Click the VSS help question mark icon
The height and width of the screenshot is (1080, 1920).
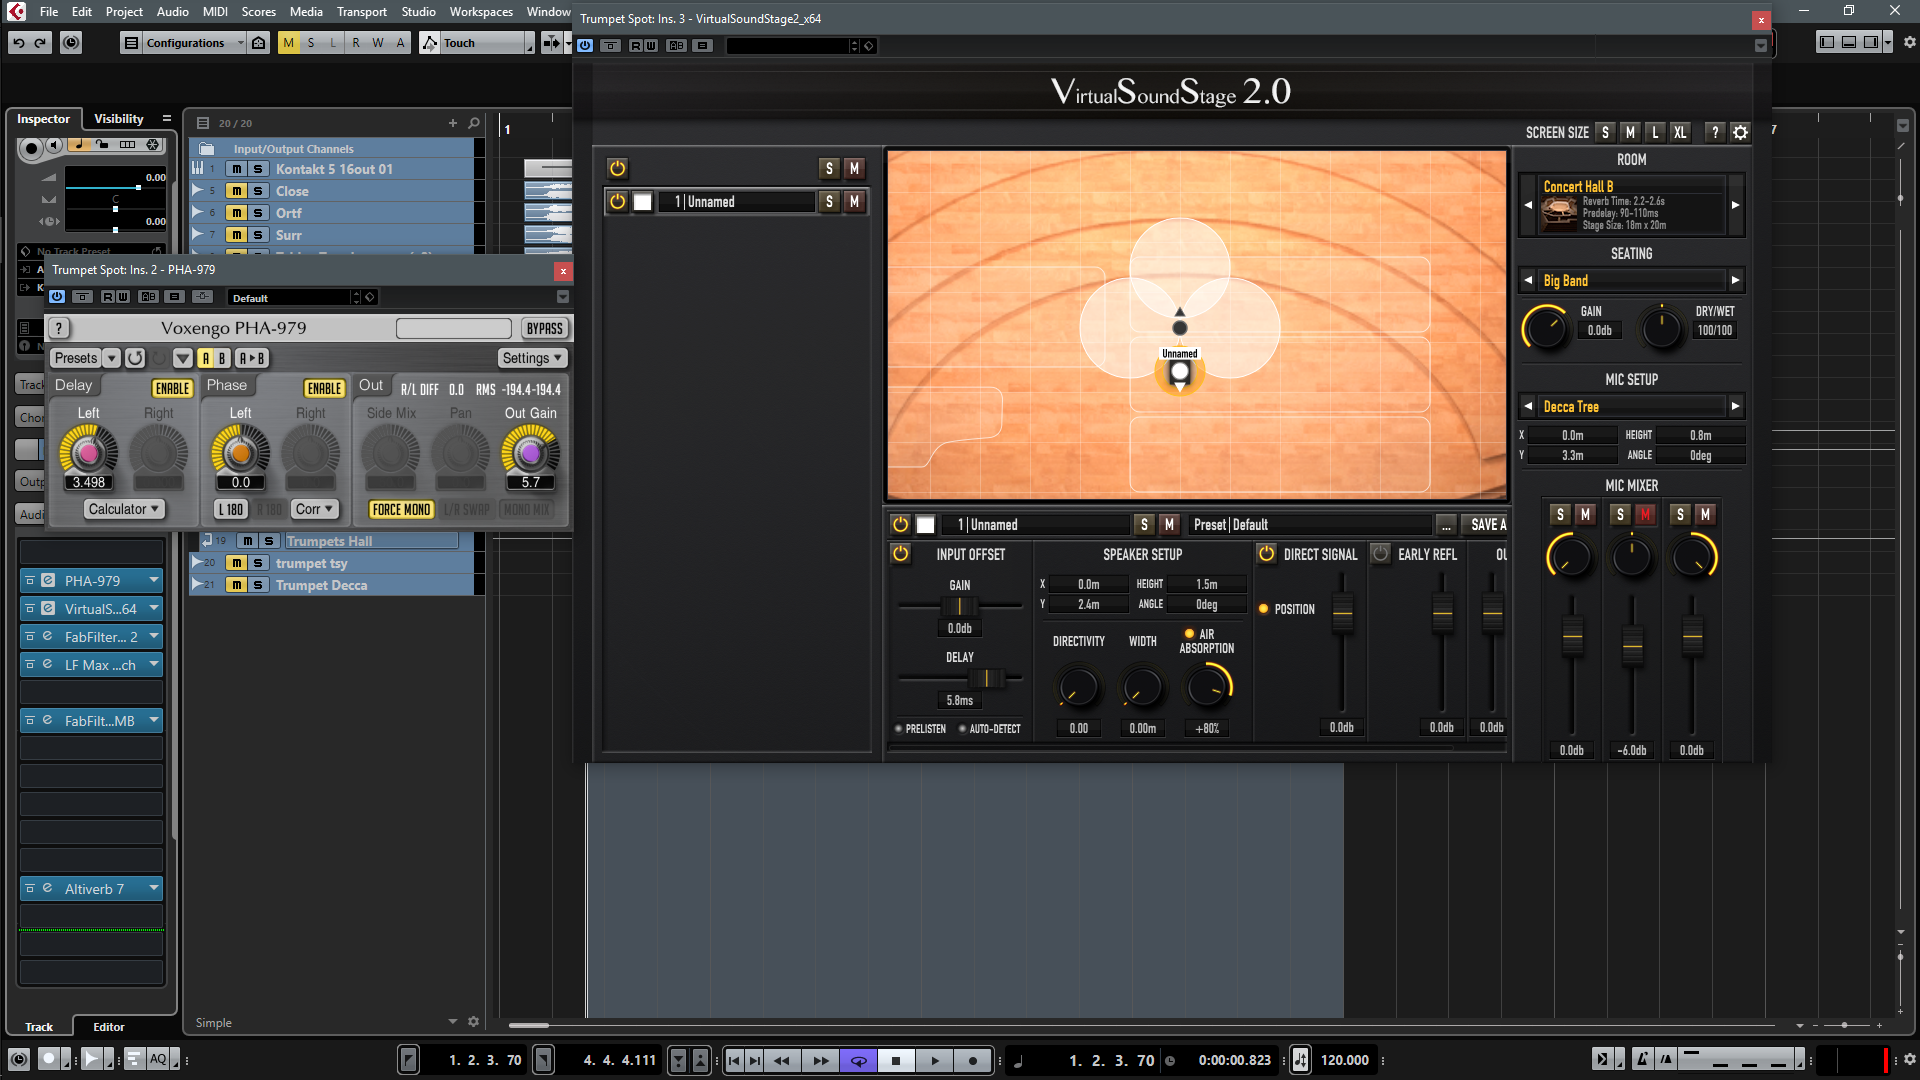[x=1715, y=132]
